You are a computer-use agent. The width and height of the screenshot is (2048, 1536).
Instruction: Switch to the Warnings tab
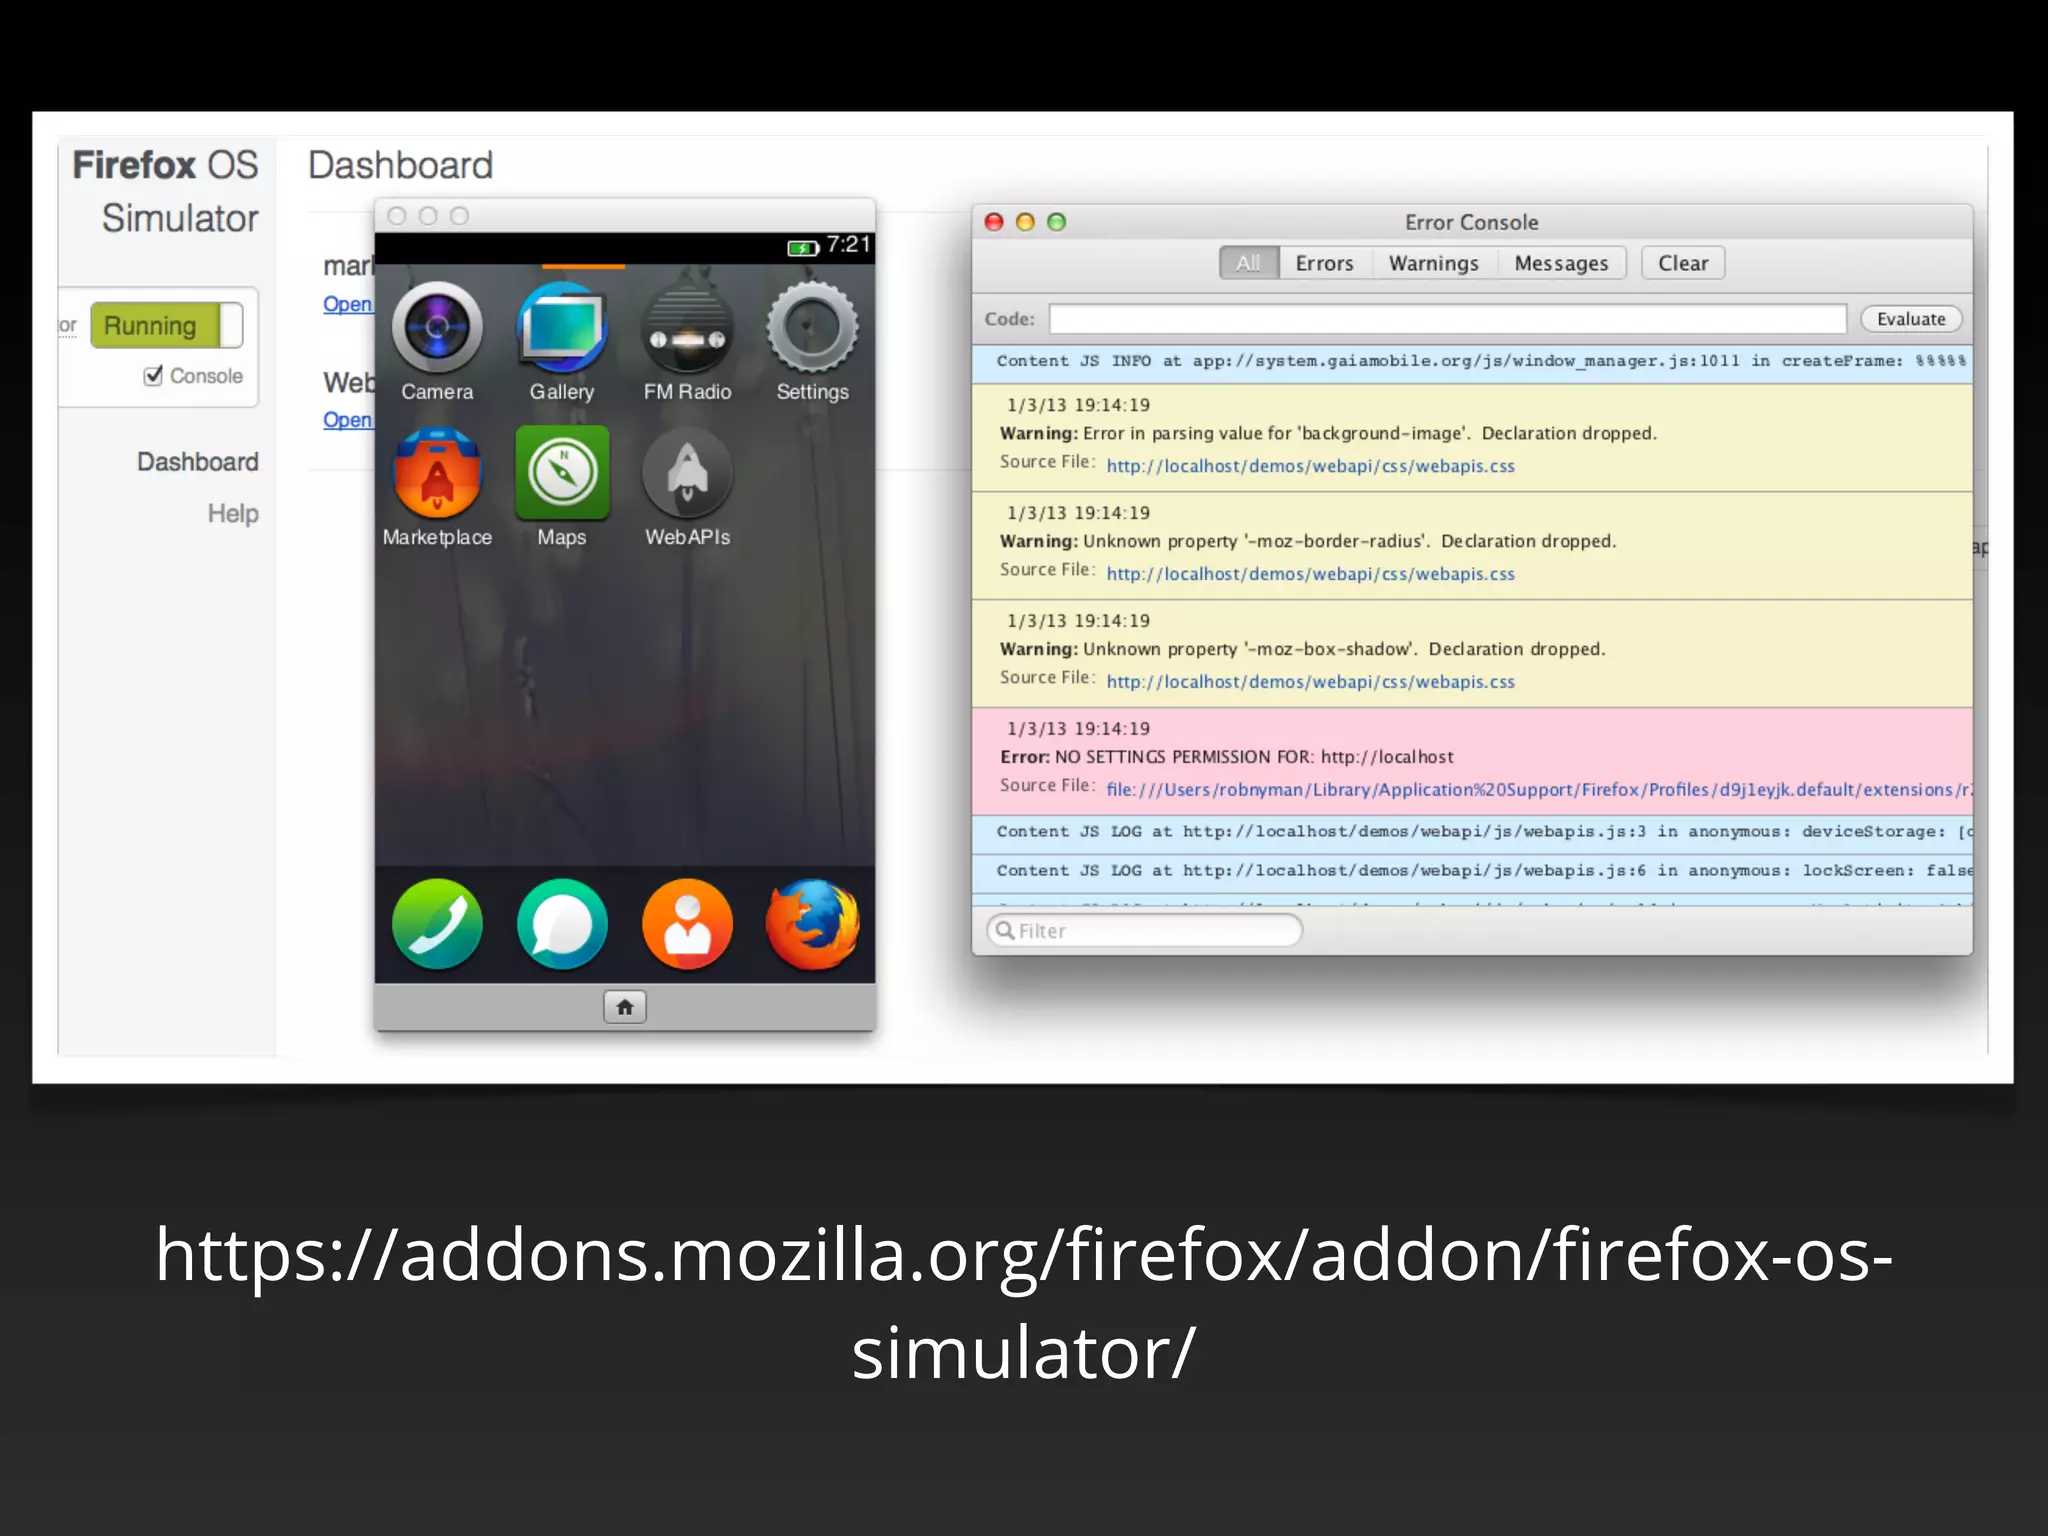point(1433,263)
